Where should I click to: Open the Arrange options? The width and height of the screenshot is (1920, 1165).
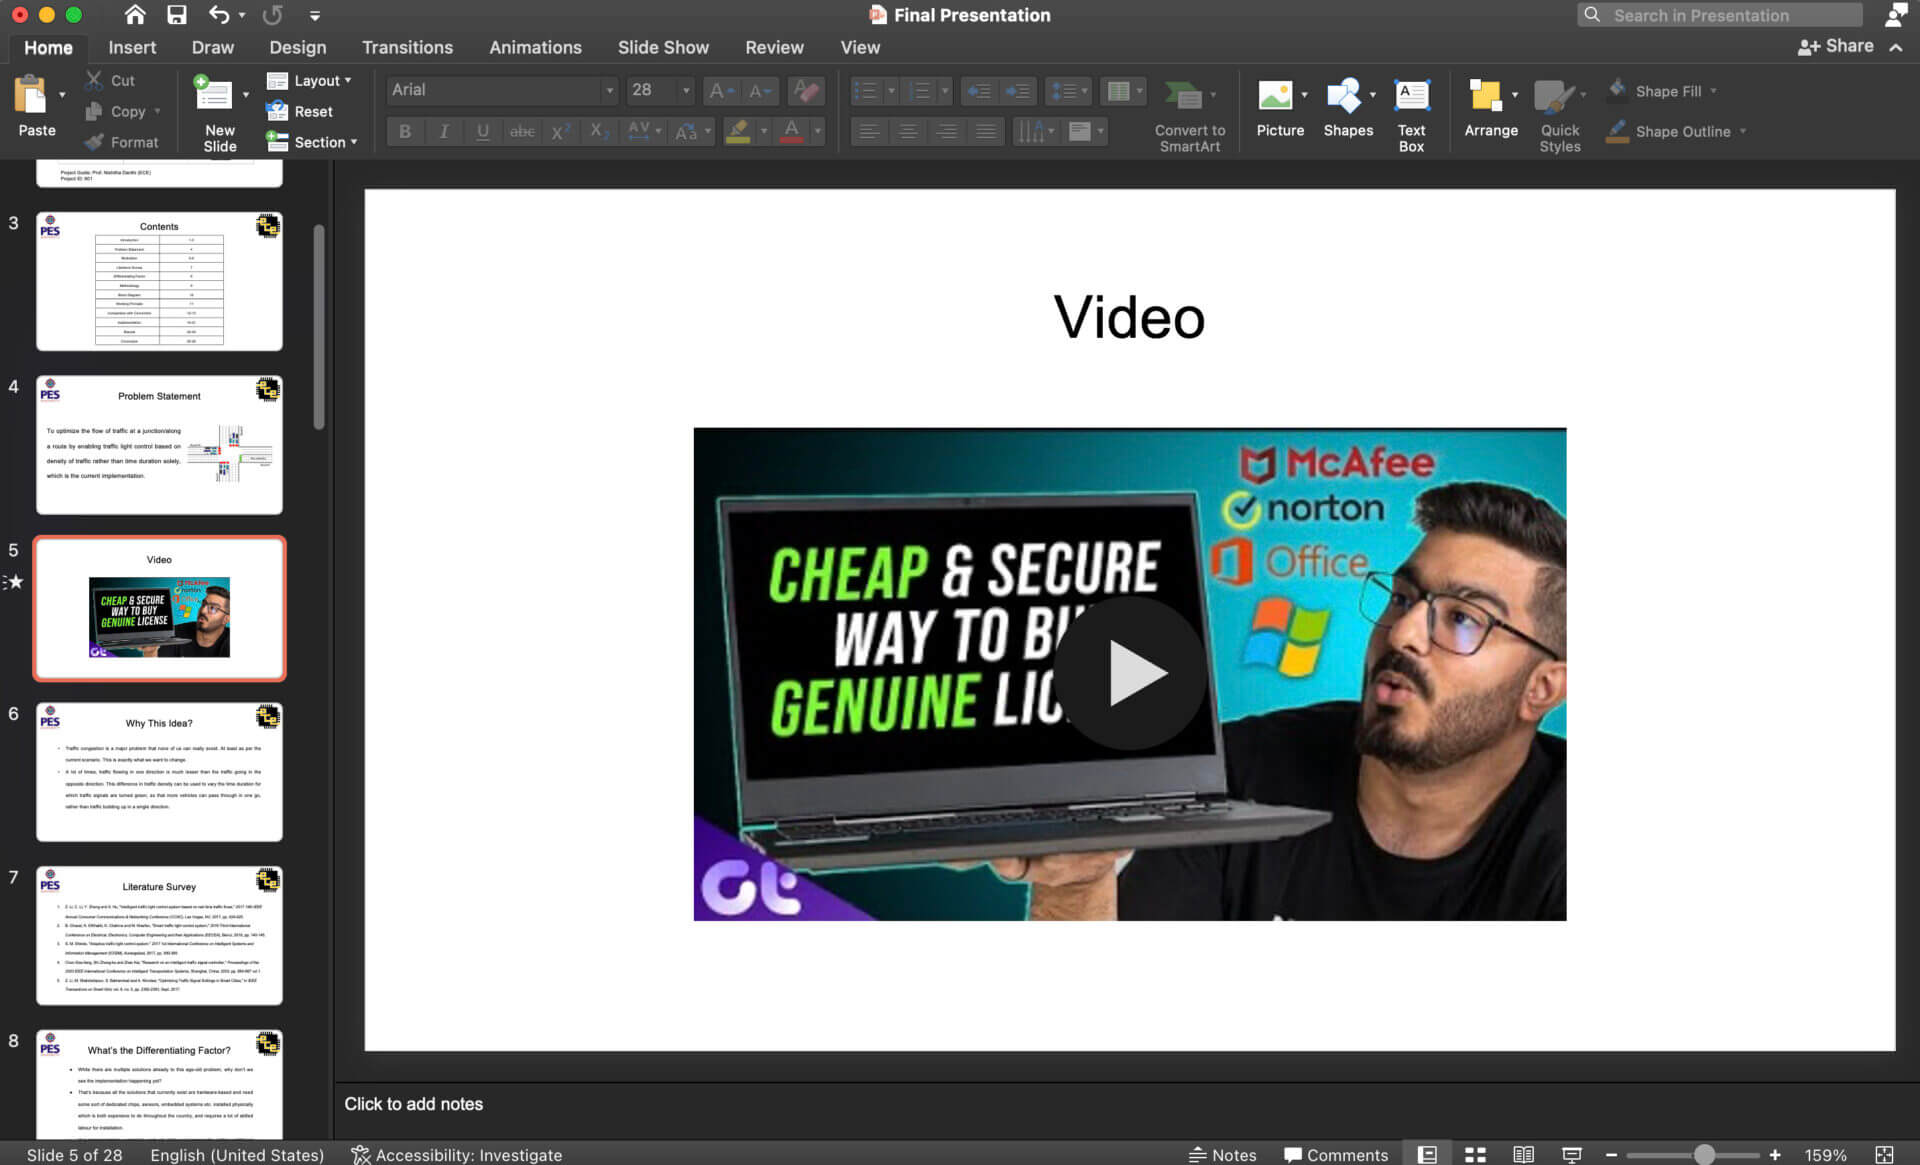[1490, 108]
